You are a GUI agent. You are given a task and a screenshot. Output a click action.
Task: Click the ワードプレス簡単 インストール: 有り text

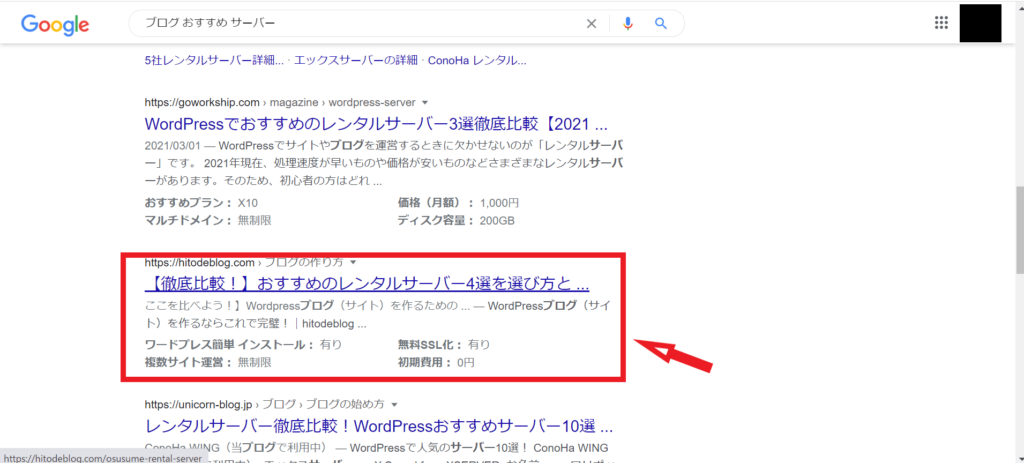point(243,344)
